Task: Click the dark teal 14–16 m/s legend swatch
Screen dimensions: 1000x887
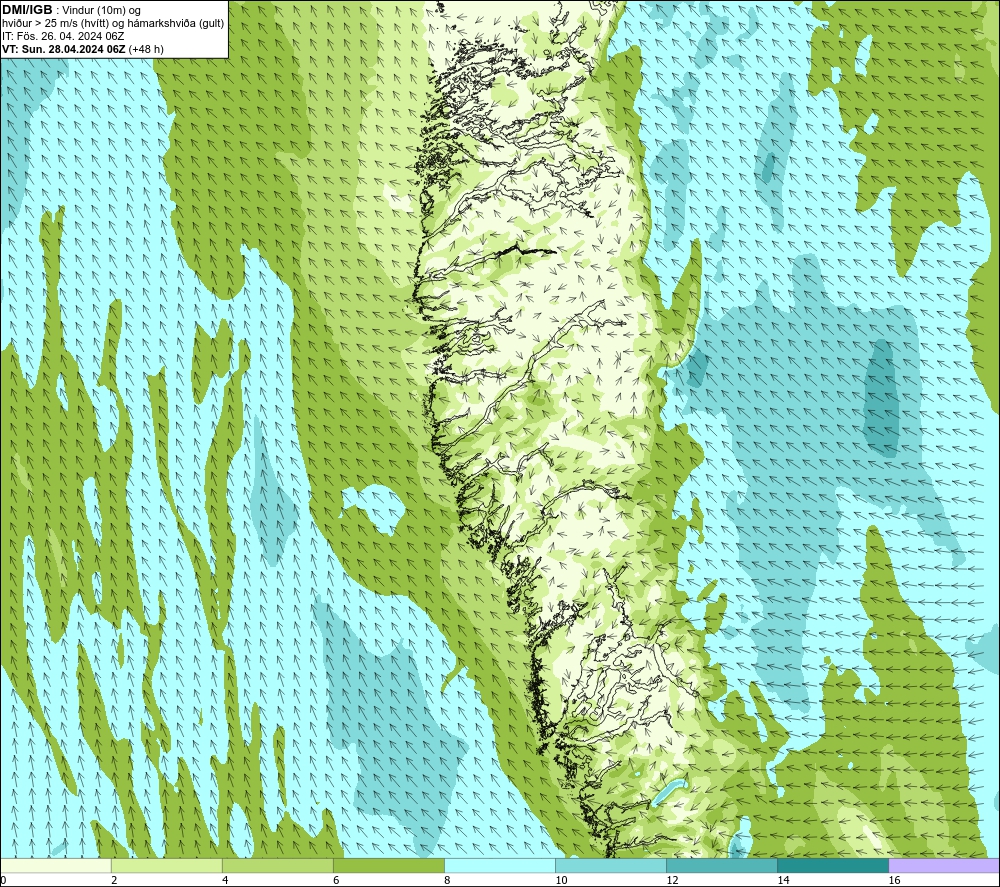Action: click(x=833, y=865)
